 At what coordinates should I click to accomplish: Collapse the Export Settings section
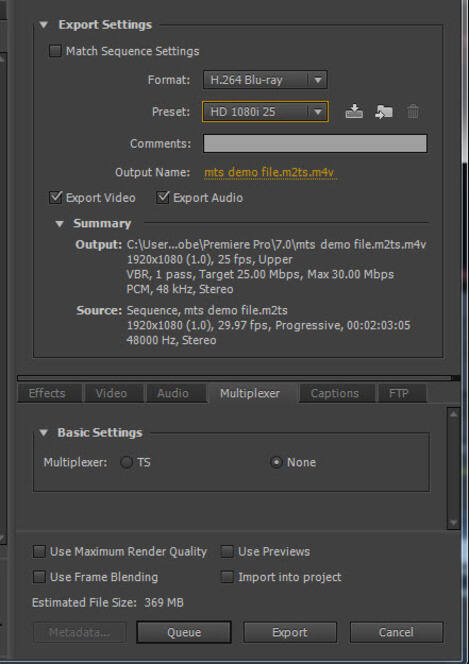[44, 25]
